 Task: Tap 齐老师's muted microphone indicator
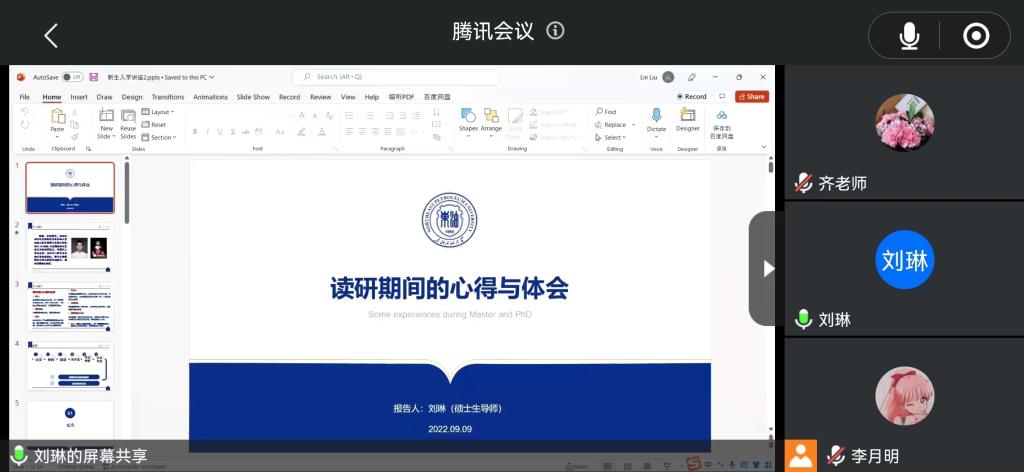point(803,183)
